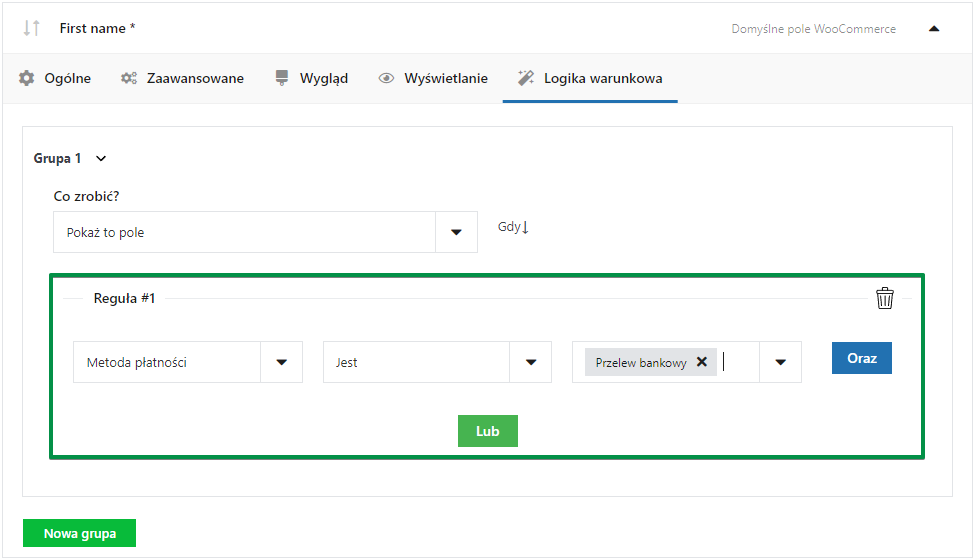Click the reorder arrows icon beside First name
This screenshot has width=974, height=559.
click(32, 28)
